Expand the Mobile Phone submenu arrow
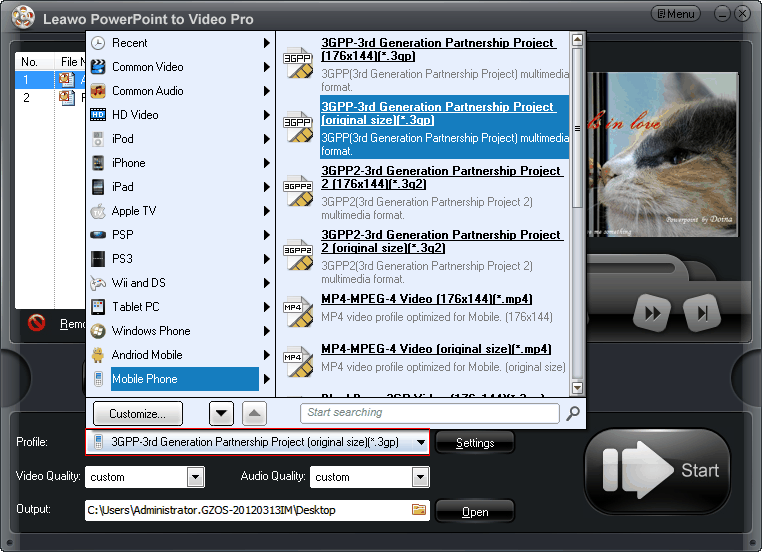The width and height of the screenshot is (762, 552). (x=266, y=379)
